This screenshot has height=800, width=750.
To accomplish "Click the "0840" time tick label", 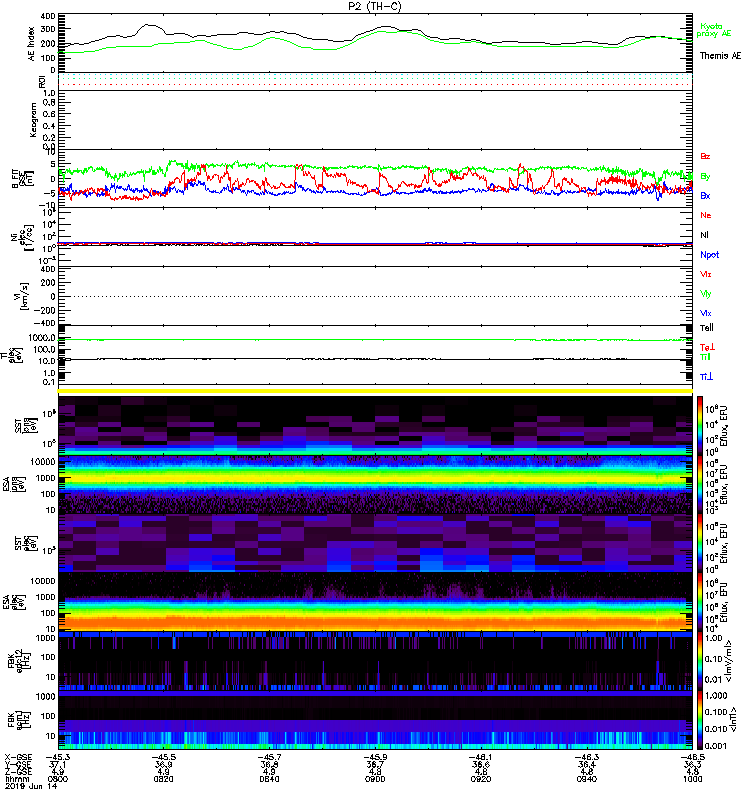I will [x=269, y=779].
